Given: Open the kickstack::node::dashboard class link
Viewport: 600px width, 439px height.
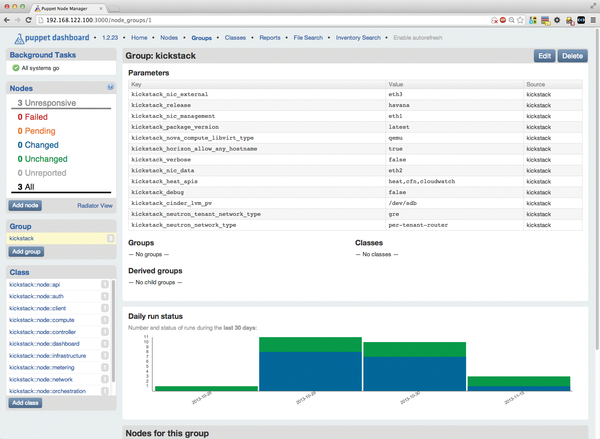Looking at the screenshot, I should coord(44,344).
